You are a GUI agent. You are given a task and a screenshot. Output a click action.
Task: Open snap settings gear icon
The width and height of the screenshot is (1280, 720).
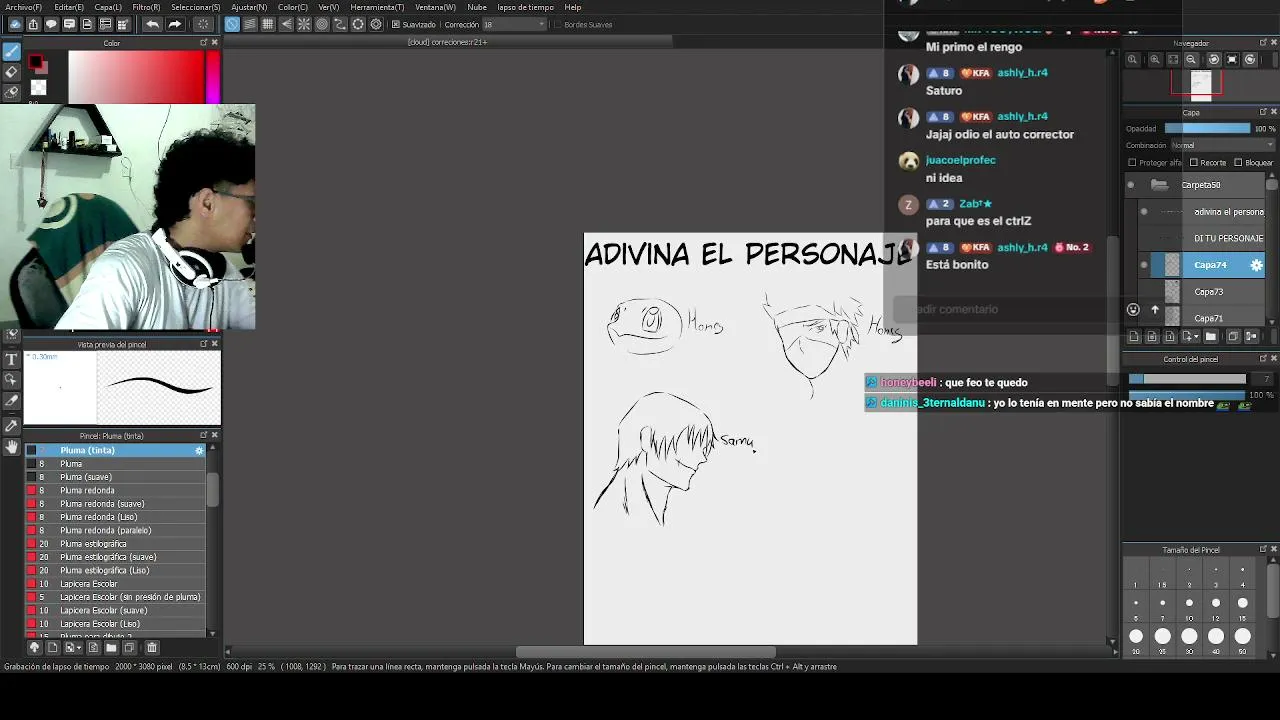tap(376, 24)
